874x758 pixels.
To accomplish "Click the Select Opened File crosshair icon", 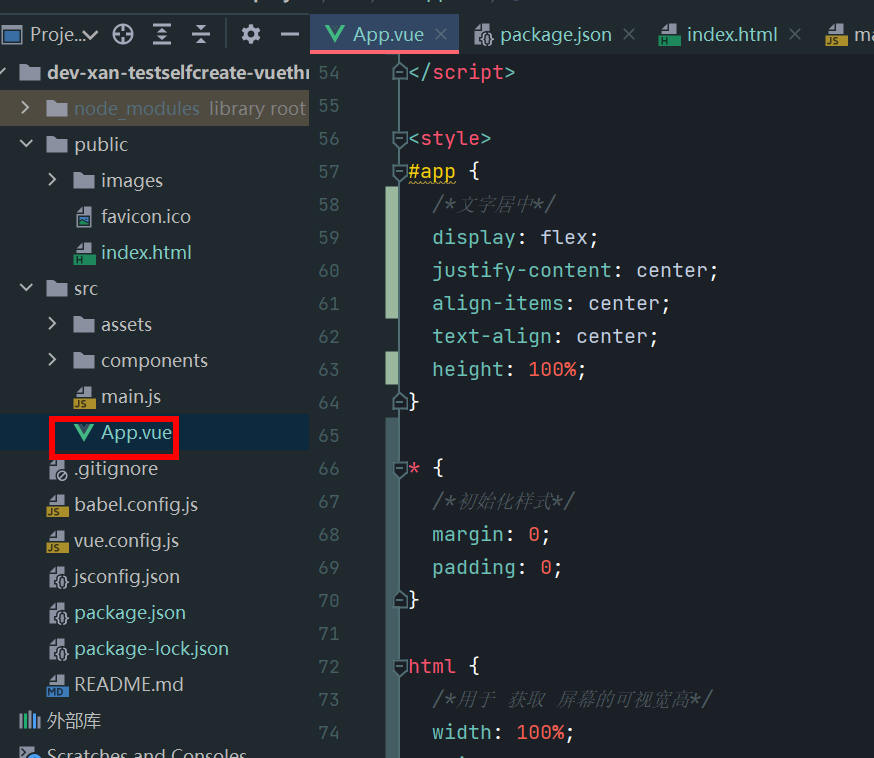I will point(122,34).
